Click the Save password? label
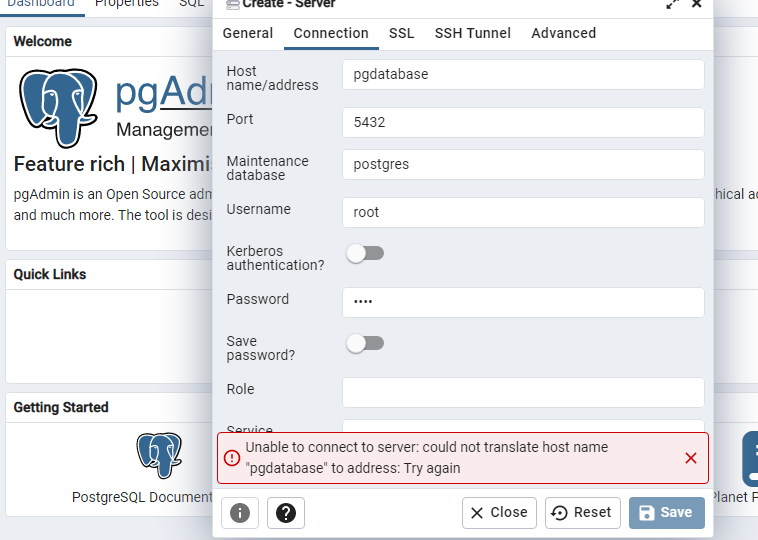This screenshot has height=540, width=758. coord(261,348)
